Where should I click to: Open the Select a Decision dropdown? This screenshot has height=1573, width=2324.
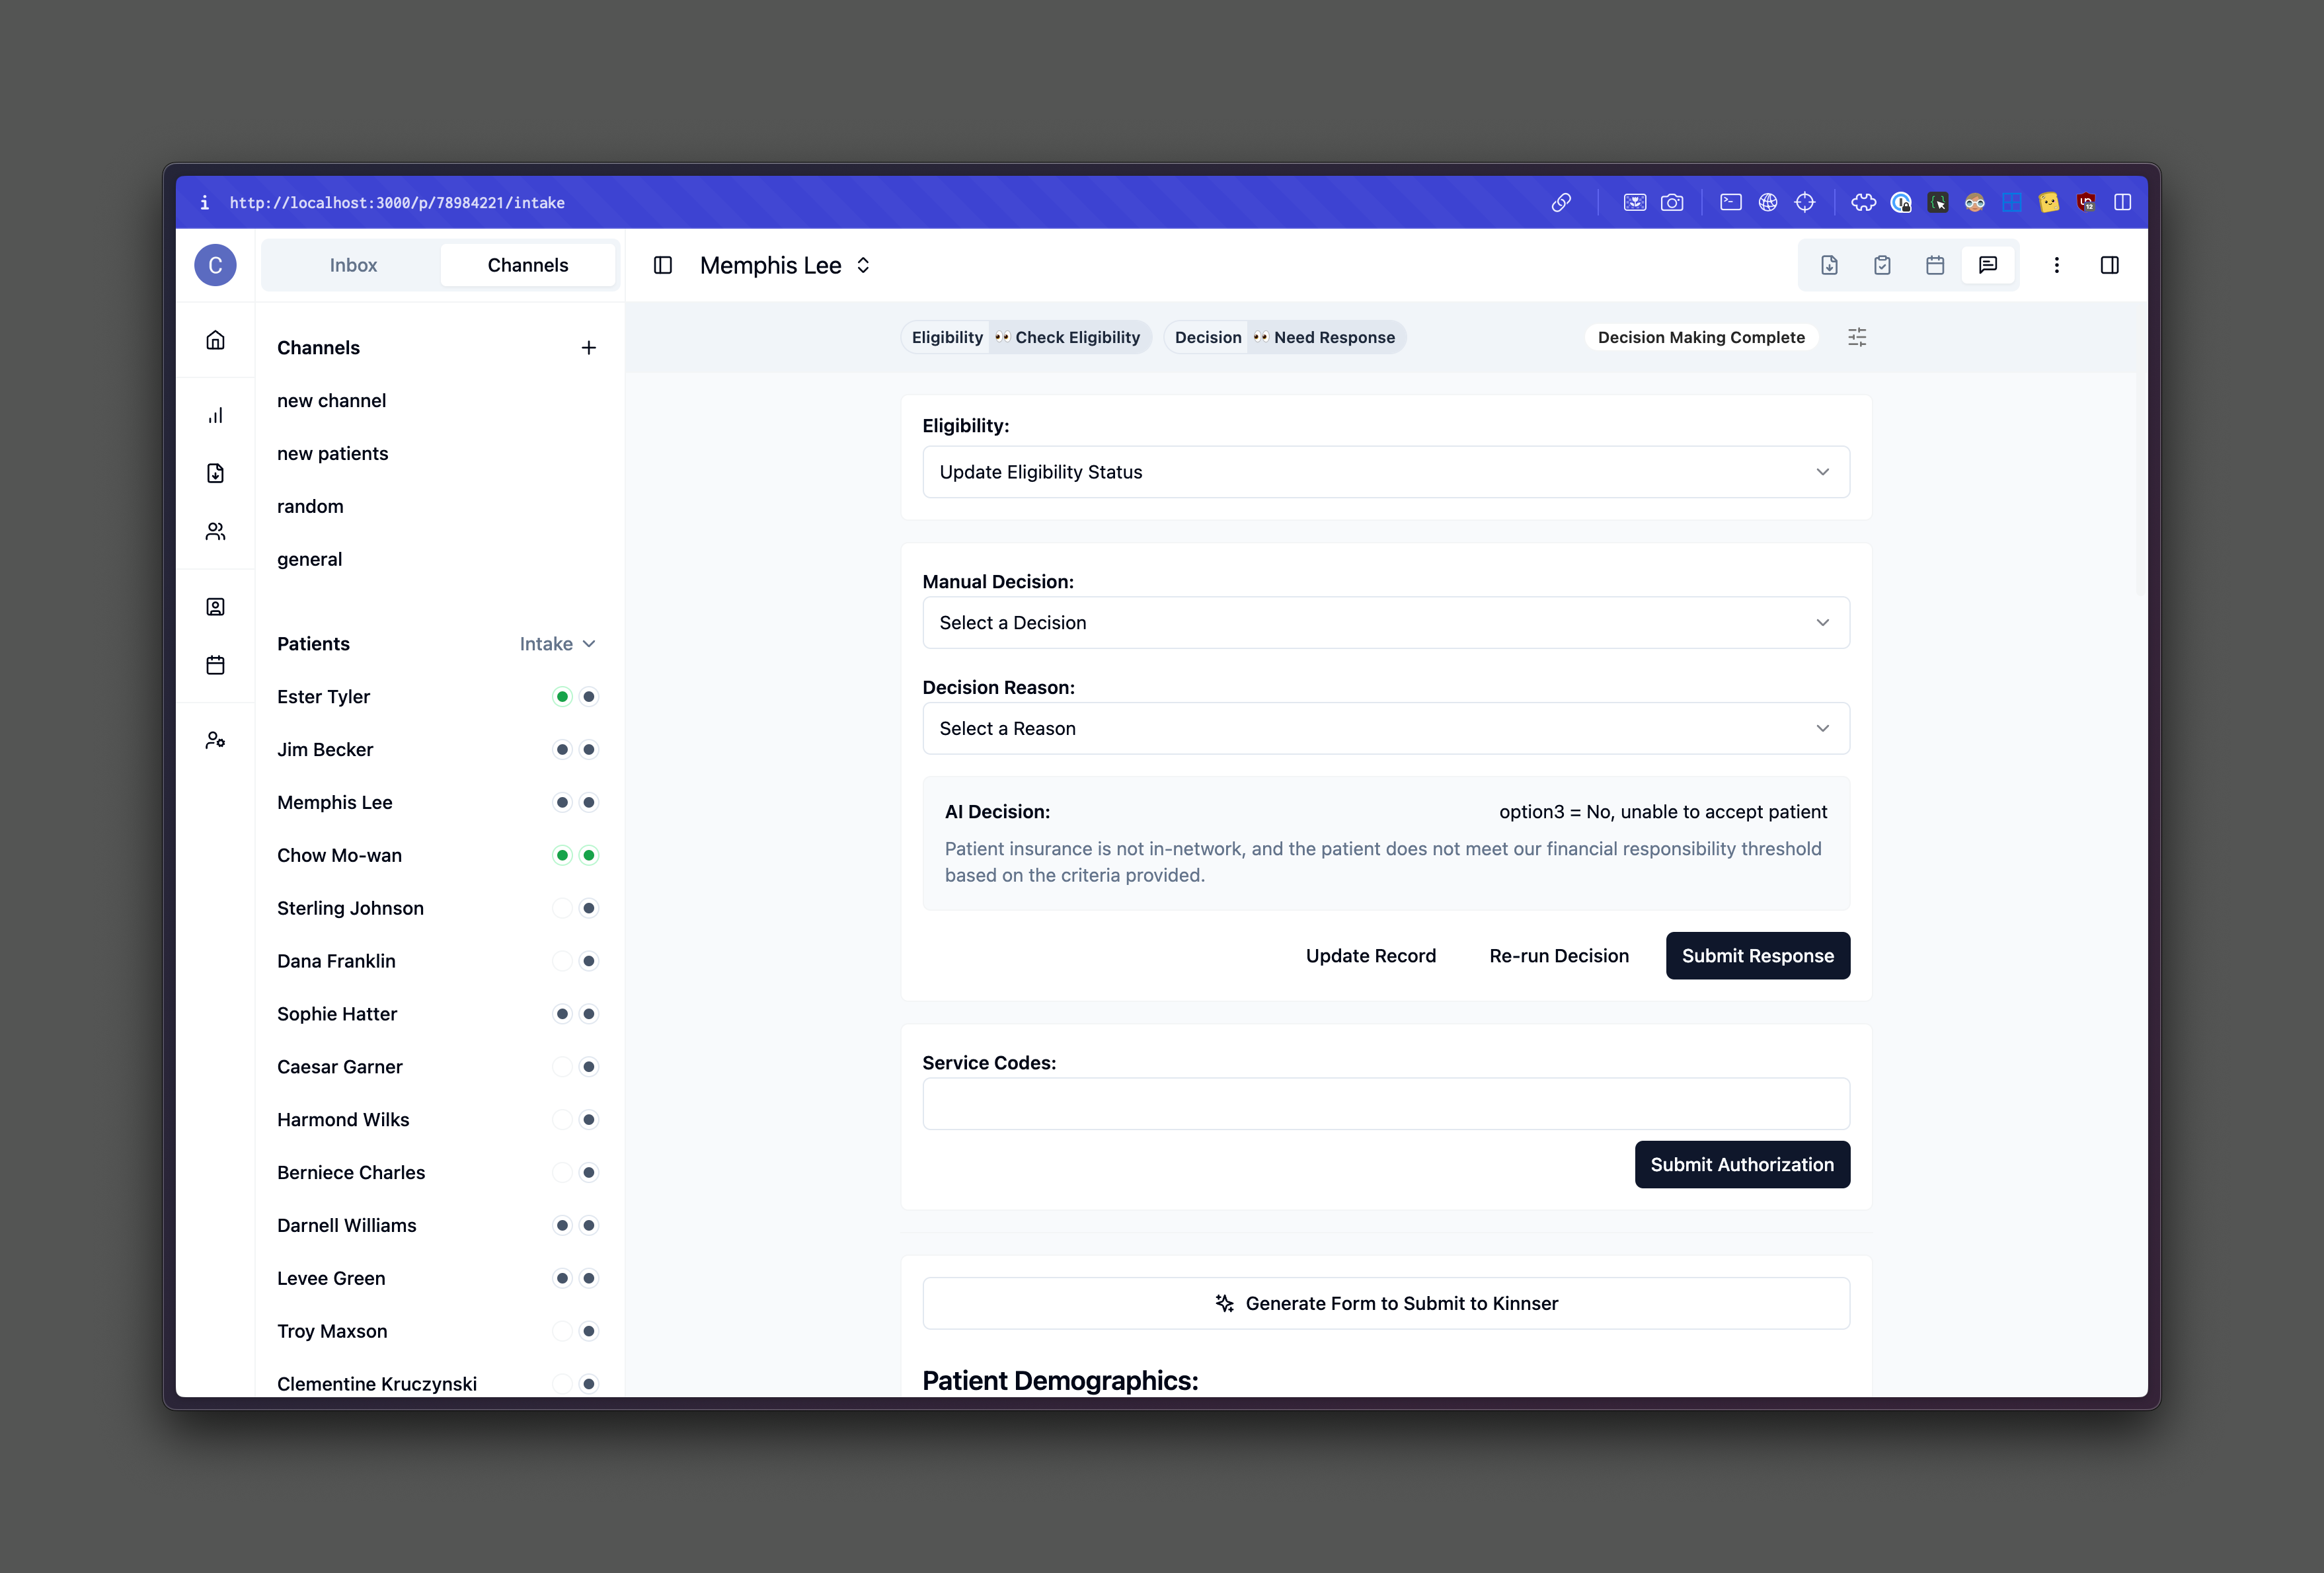tap(1385, 622)
